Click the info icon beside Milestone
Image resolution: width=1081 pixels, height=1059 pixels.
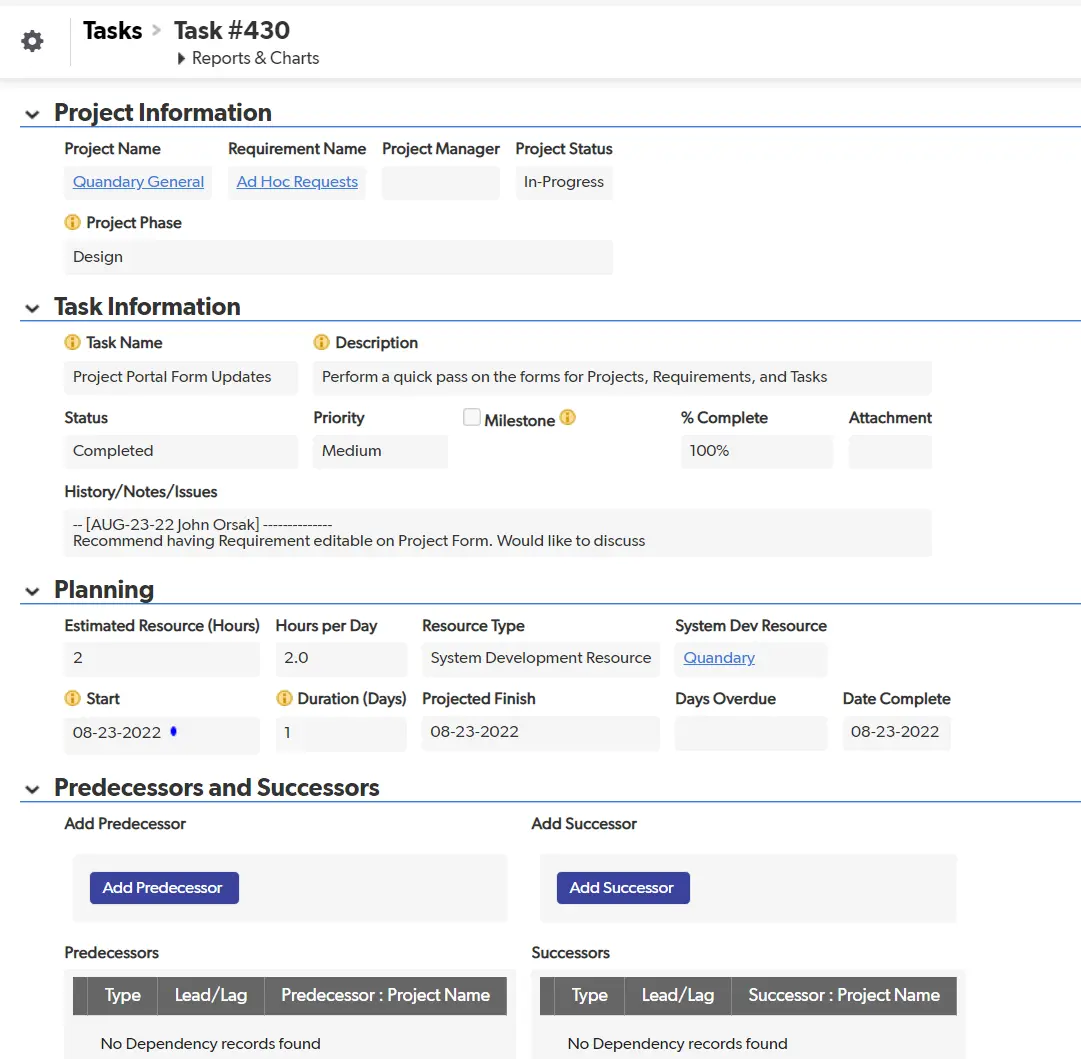tap(567, 417)
